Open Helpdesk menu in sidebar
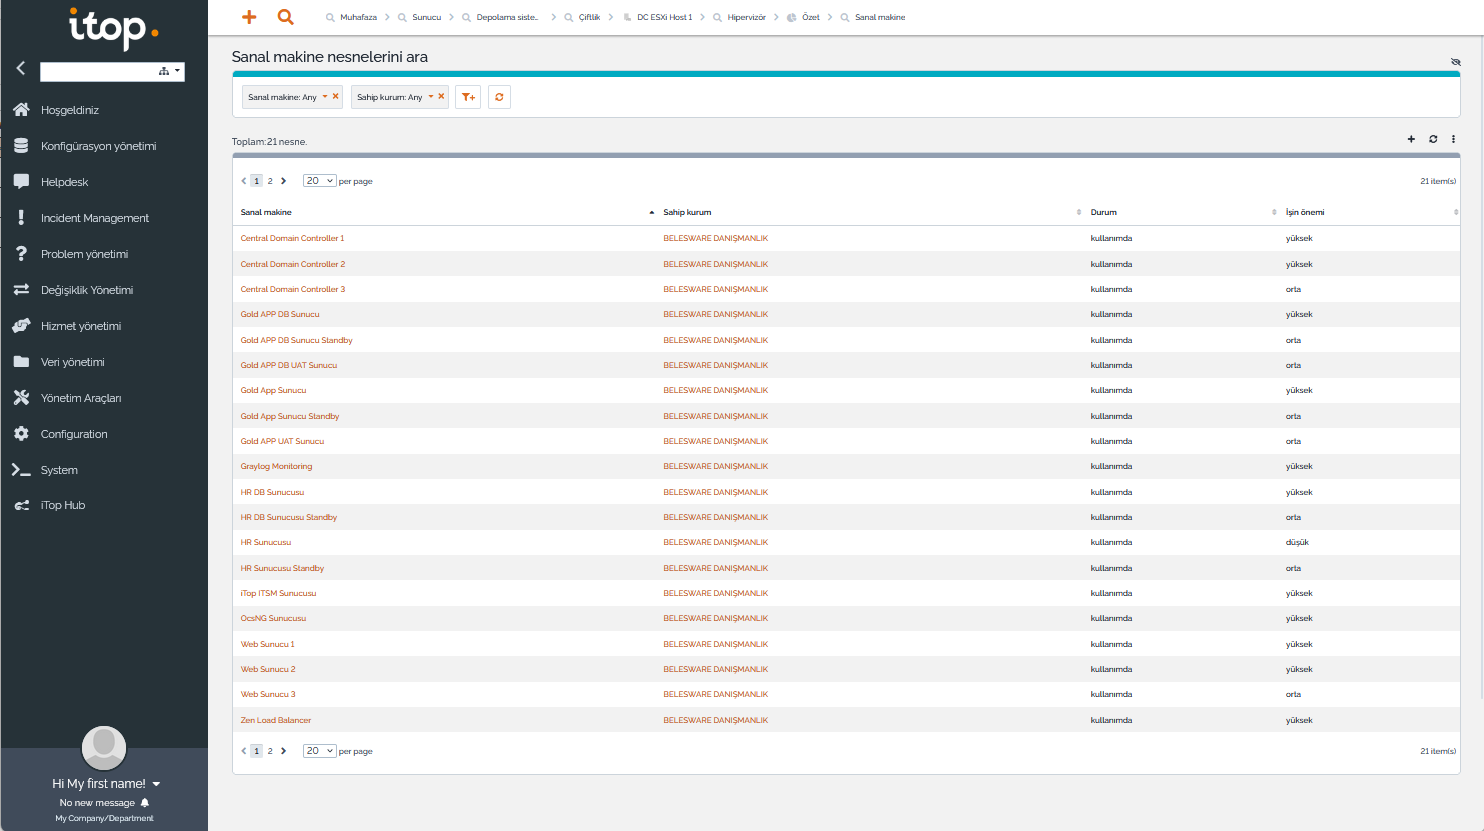The image size is (1484, 831). (65, 182)
